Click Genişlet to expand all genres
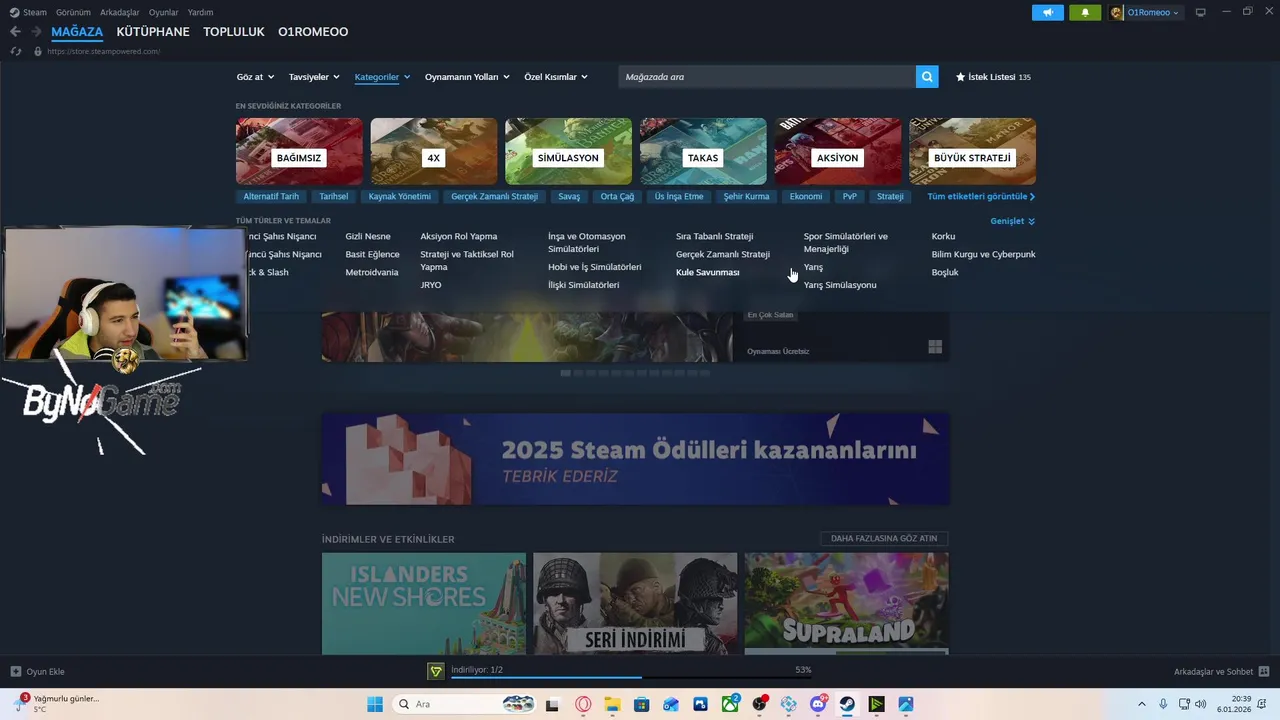 1013,221
